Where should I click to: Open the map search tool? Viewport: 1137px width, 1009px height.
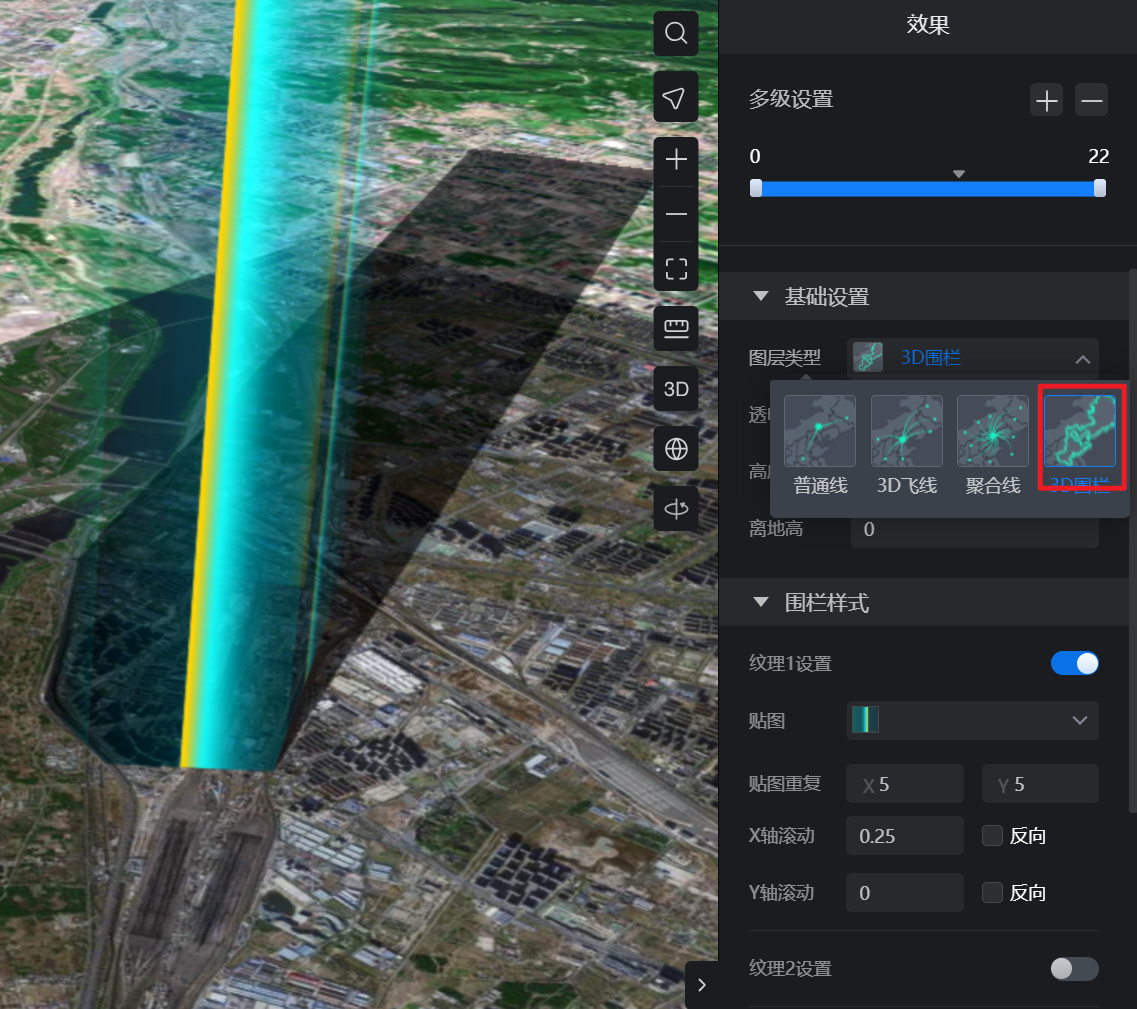coord(676,33)
